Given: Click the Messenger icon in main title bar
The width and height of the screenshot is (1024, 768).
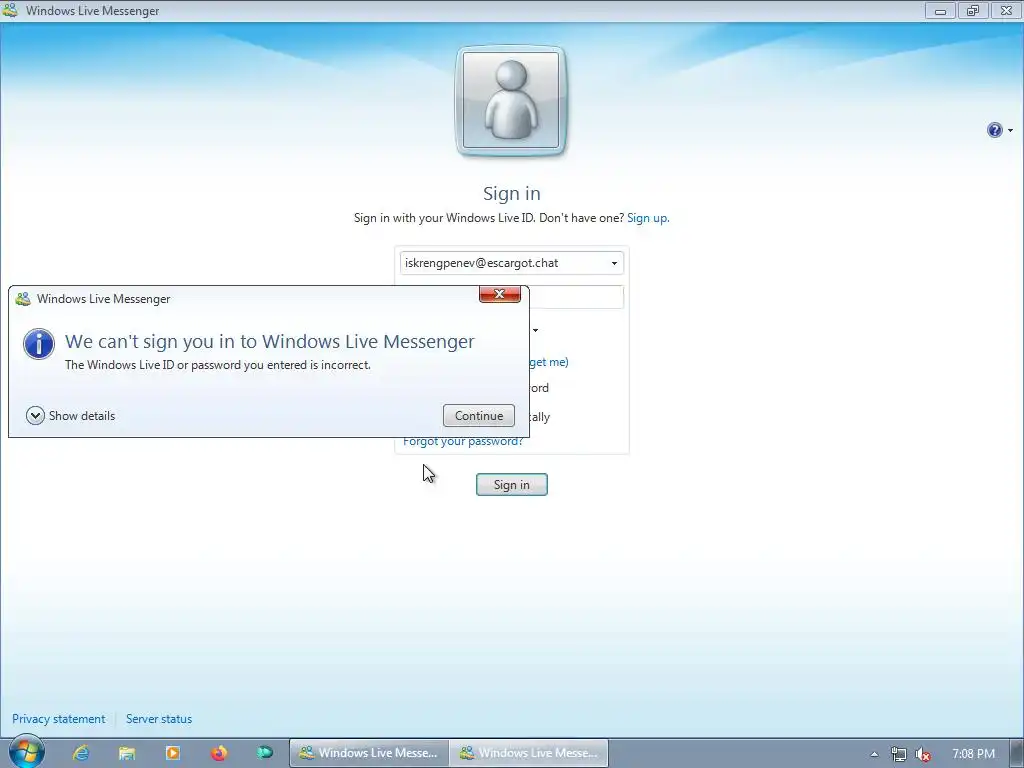Looking at the screenshot, I should [10, 10].
